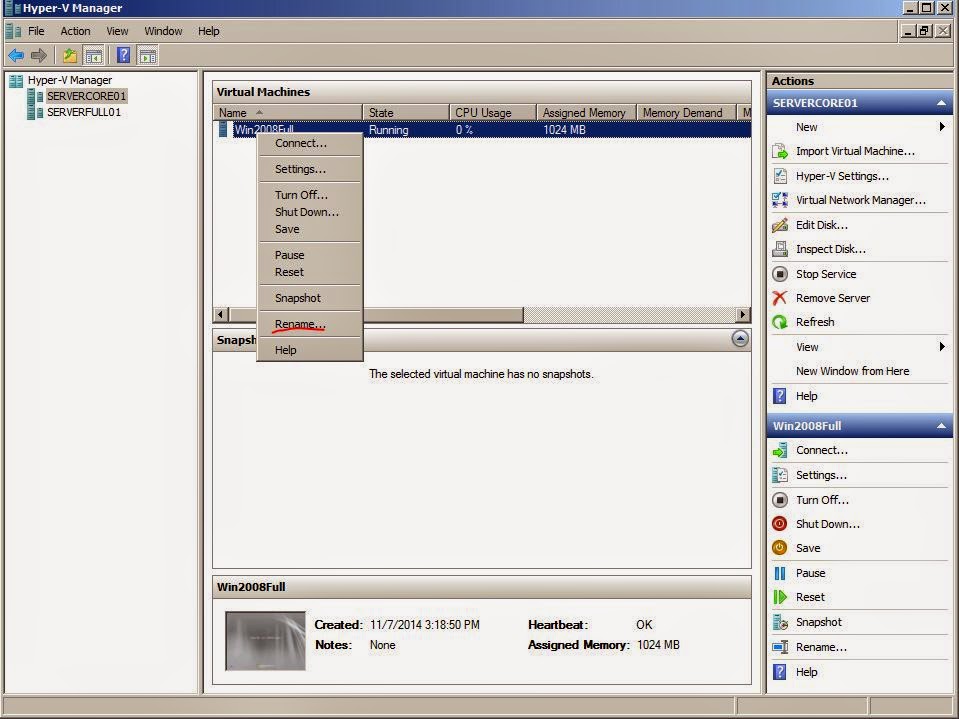Collapse the SERVERCORE01 actions section
Viewport: 959px width, 719px height.
(941, 103)
